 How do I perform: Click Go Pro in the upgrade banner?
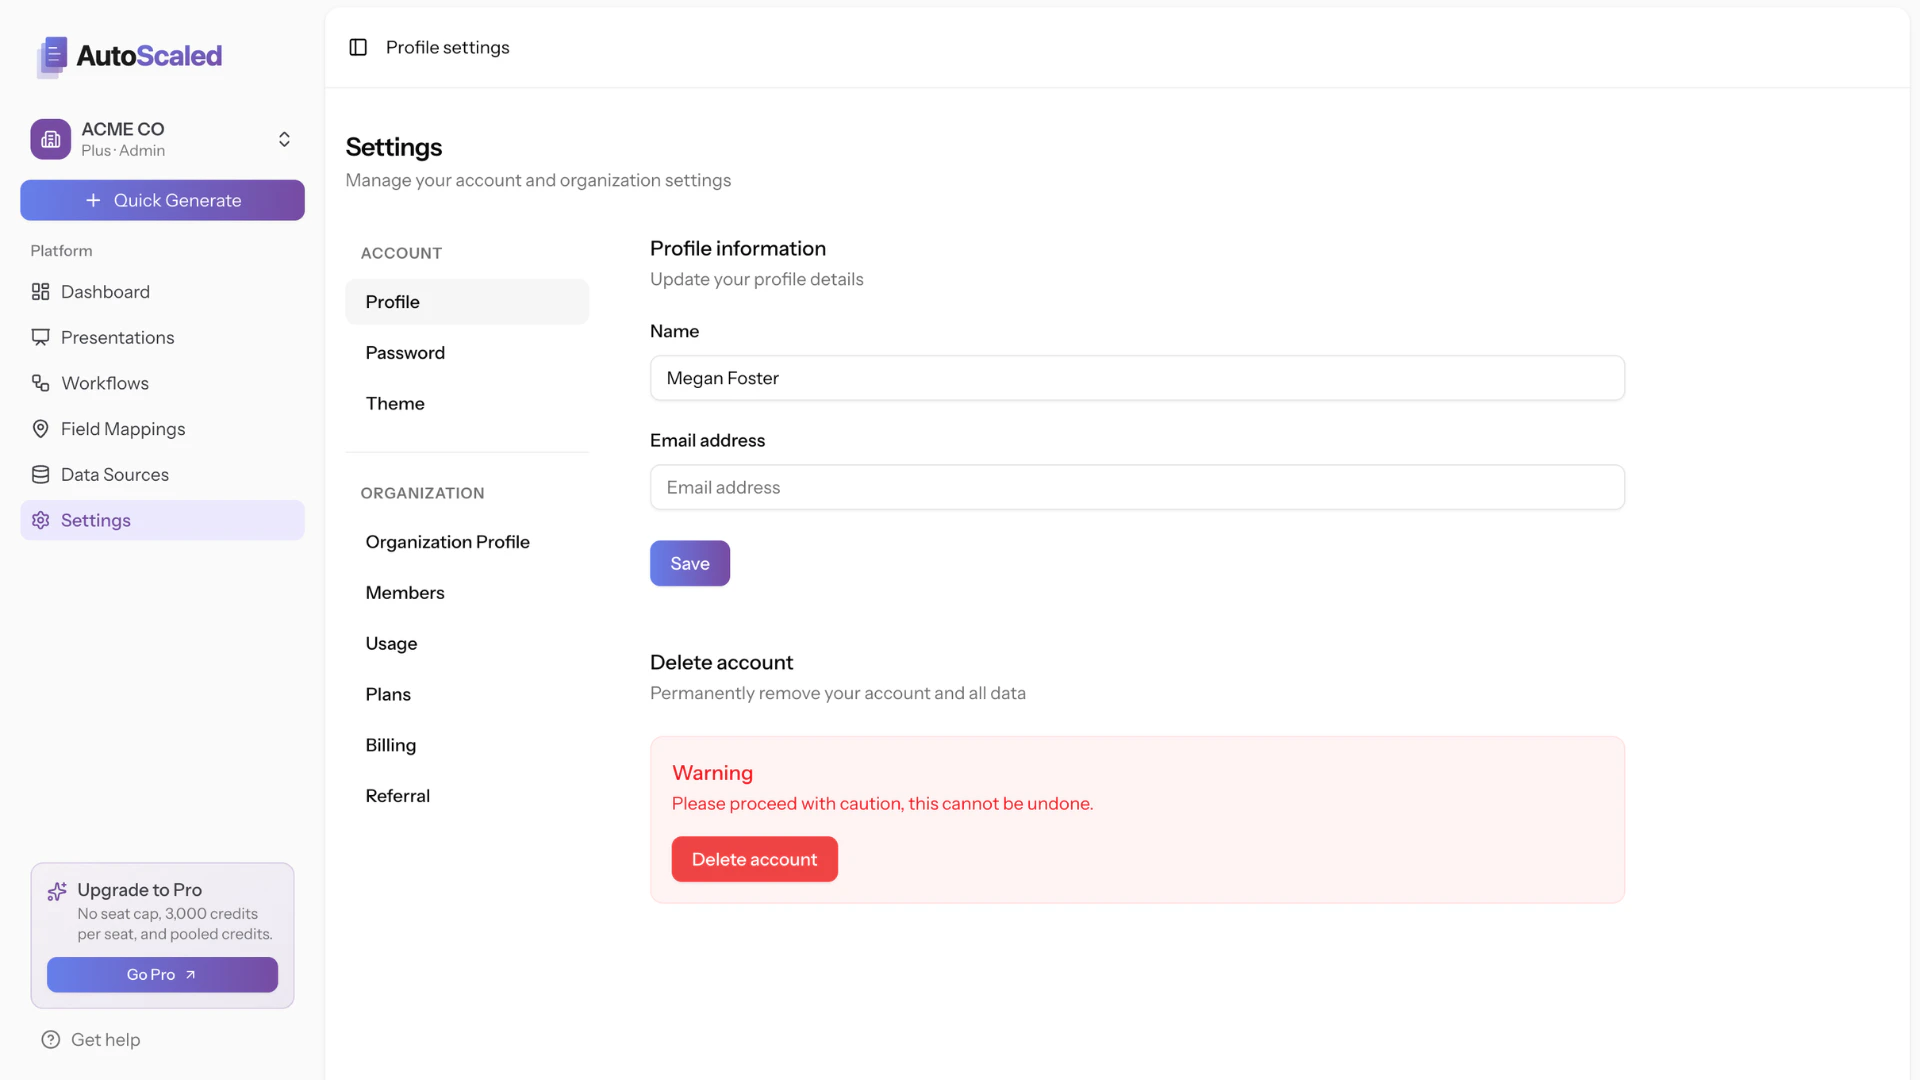tap(162, 974)
